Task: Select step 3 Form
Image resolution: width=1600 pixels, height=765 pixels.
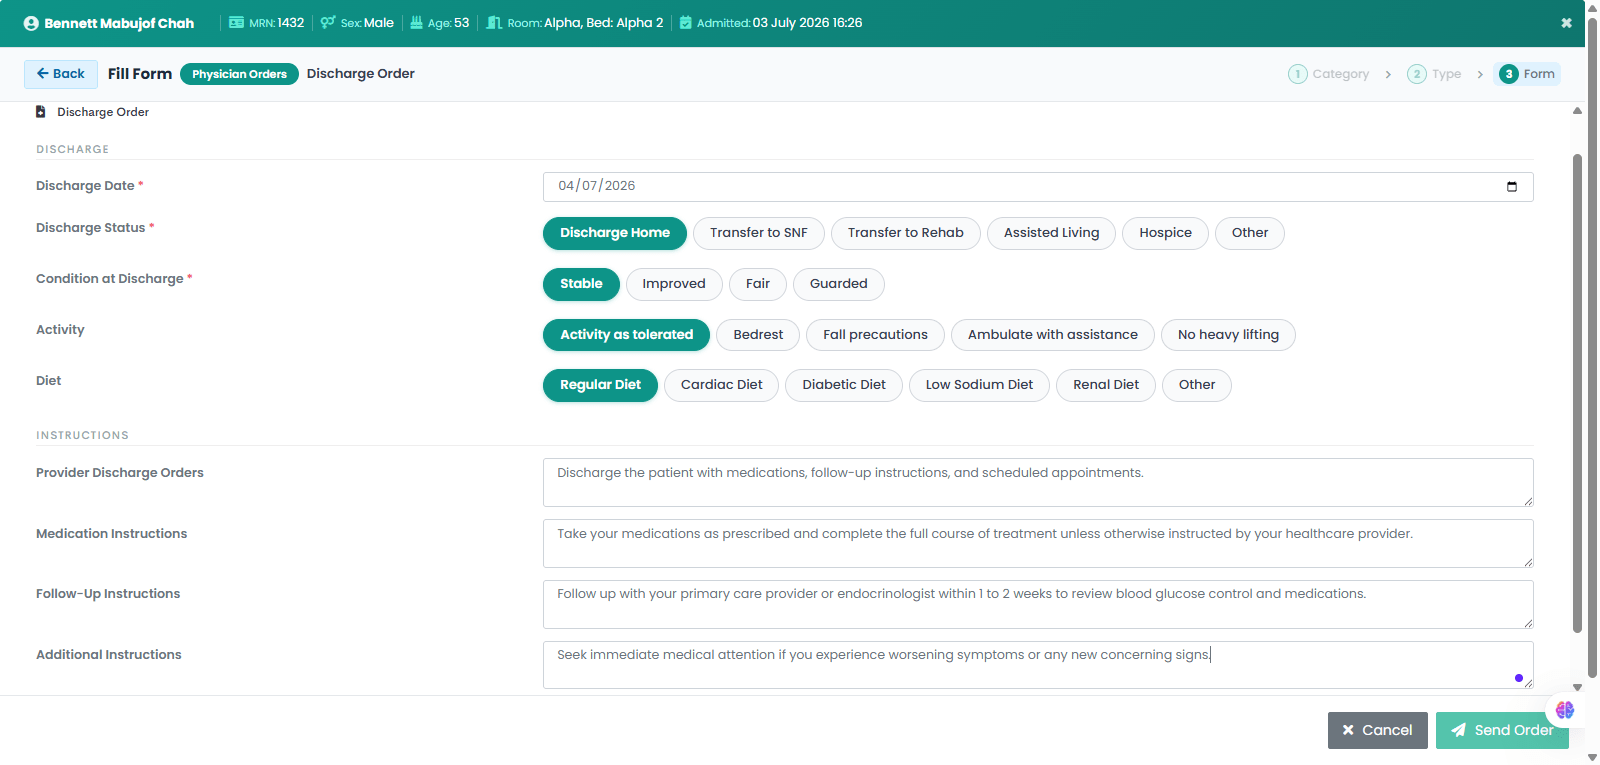Action: (x=1527, y=74)
